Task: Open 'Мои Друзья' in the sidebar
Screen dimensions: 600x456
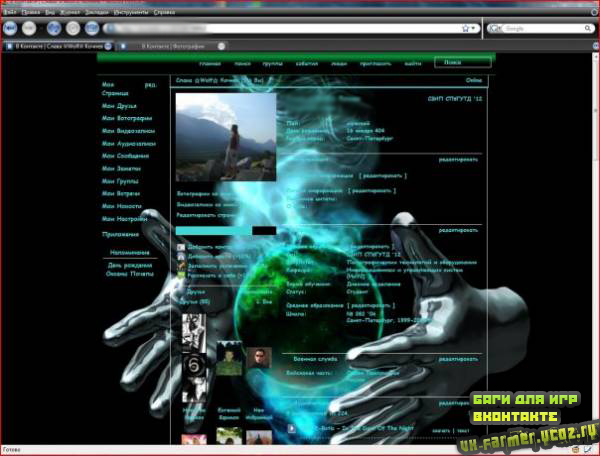Action: [119, 106]
